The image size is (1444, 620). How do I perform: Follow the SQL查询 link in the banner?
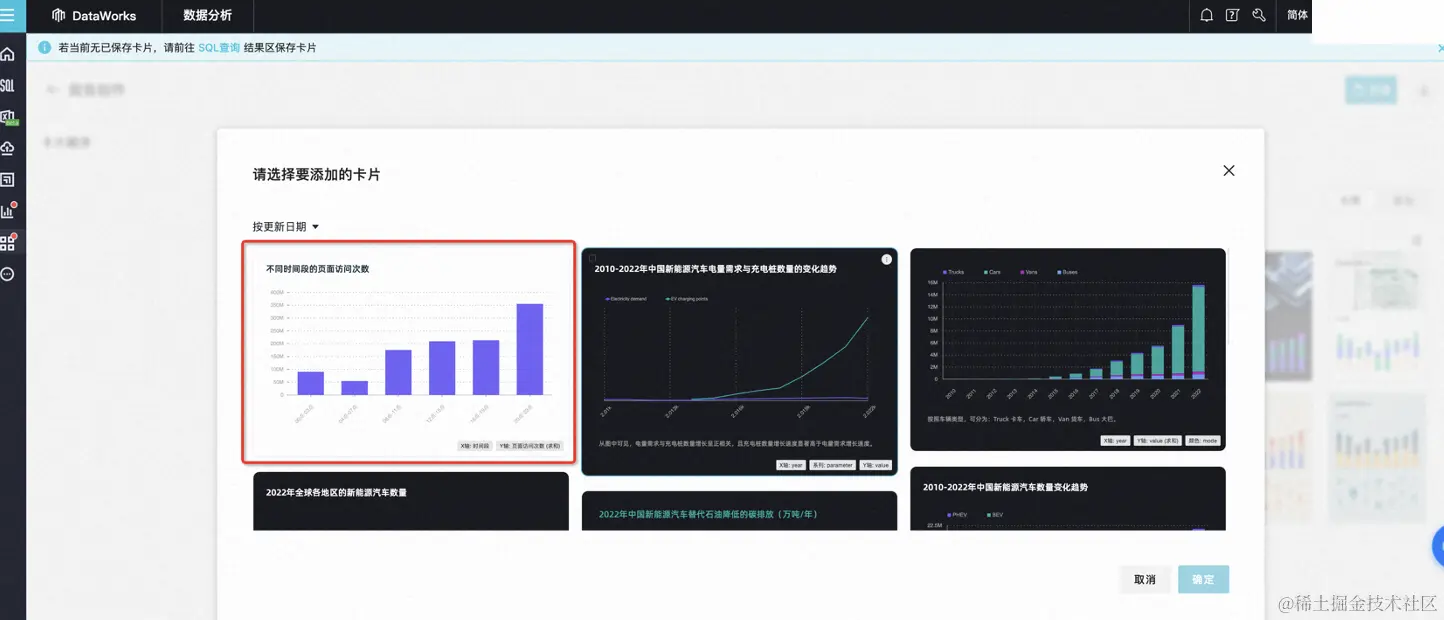tap(219, 47)
